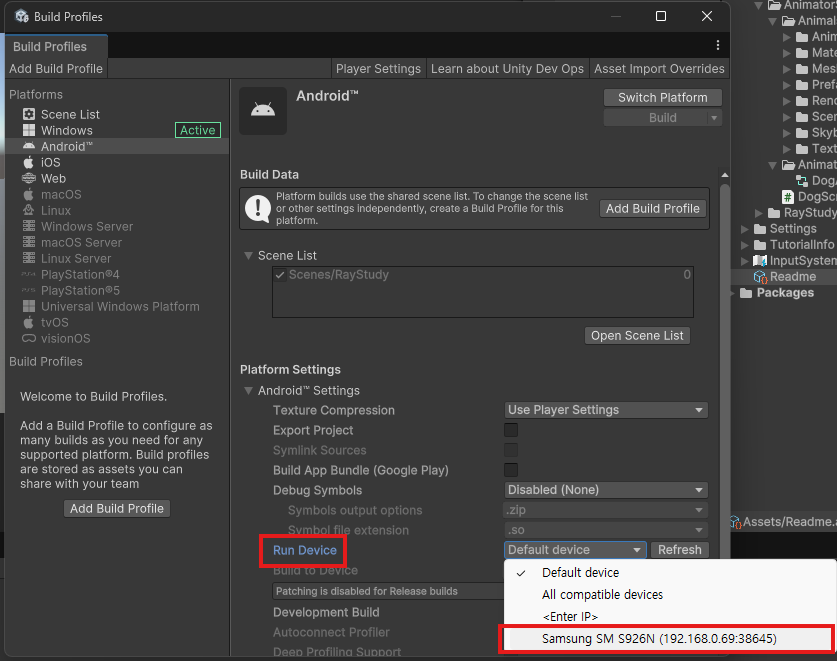Click the tvOS apple icon

(x=29, y=322)
